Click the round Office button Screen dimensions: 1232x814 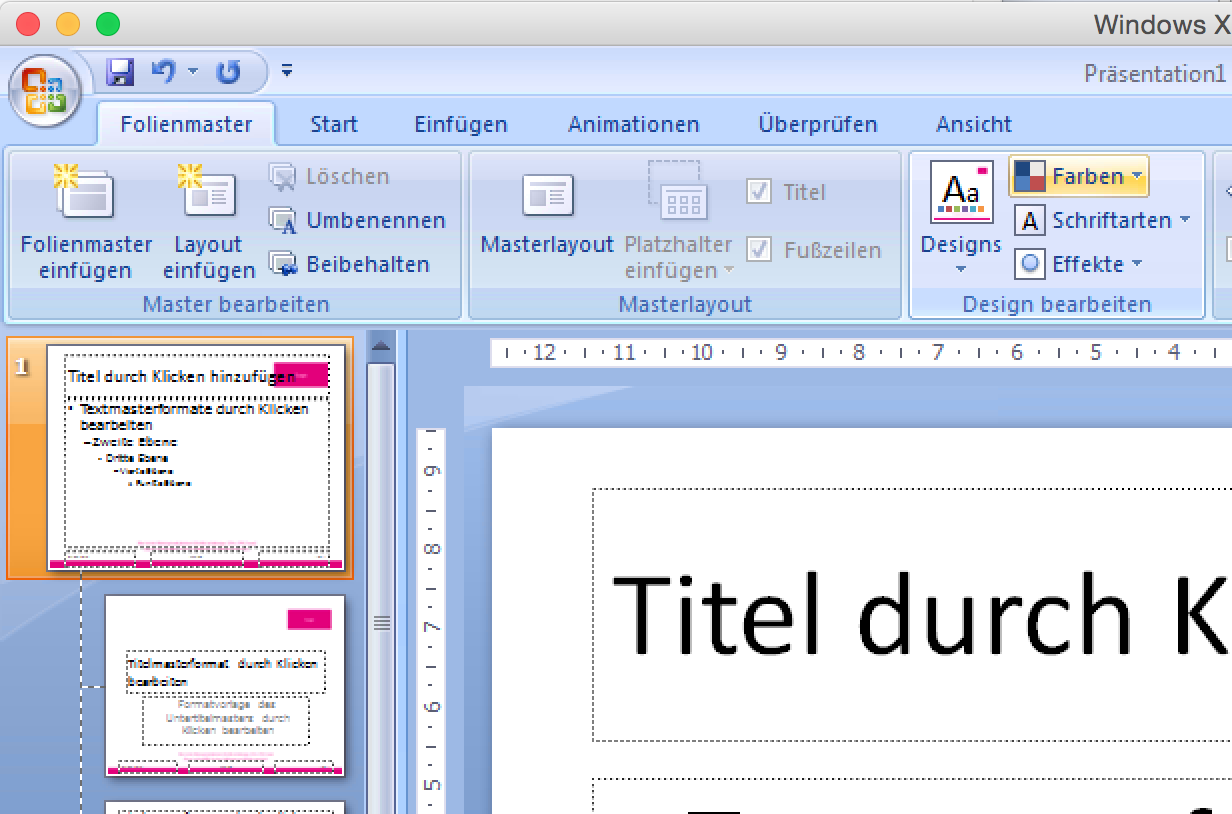(44, 91)
